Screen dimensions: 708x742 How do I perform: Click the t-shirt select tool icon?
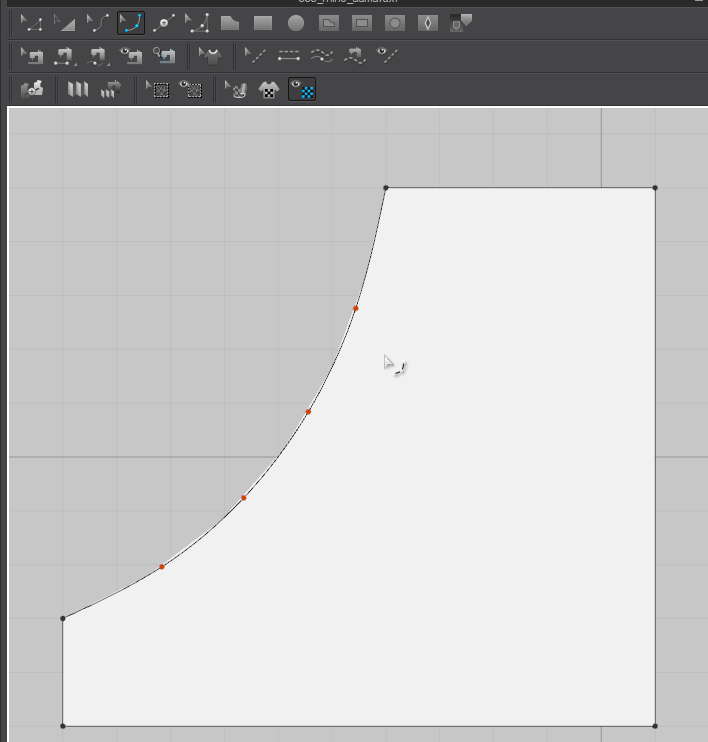point(210,56)
